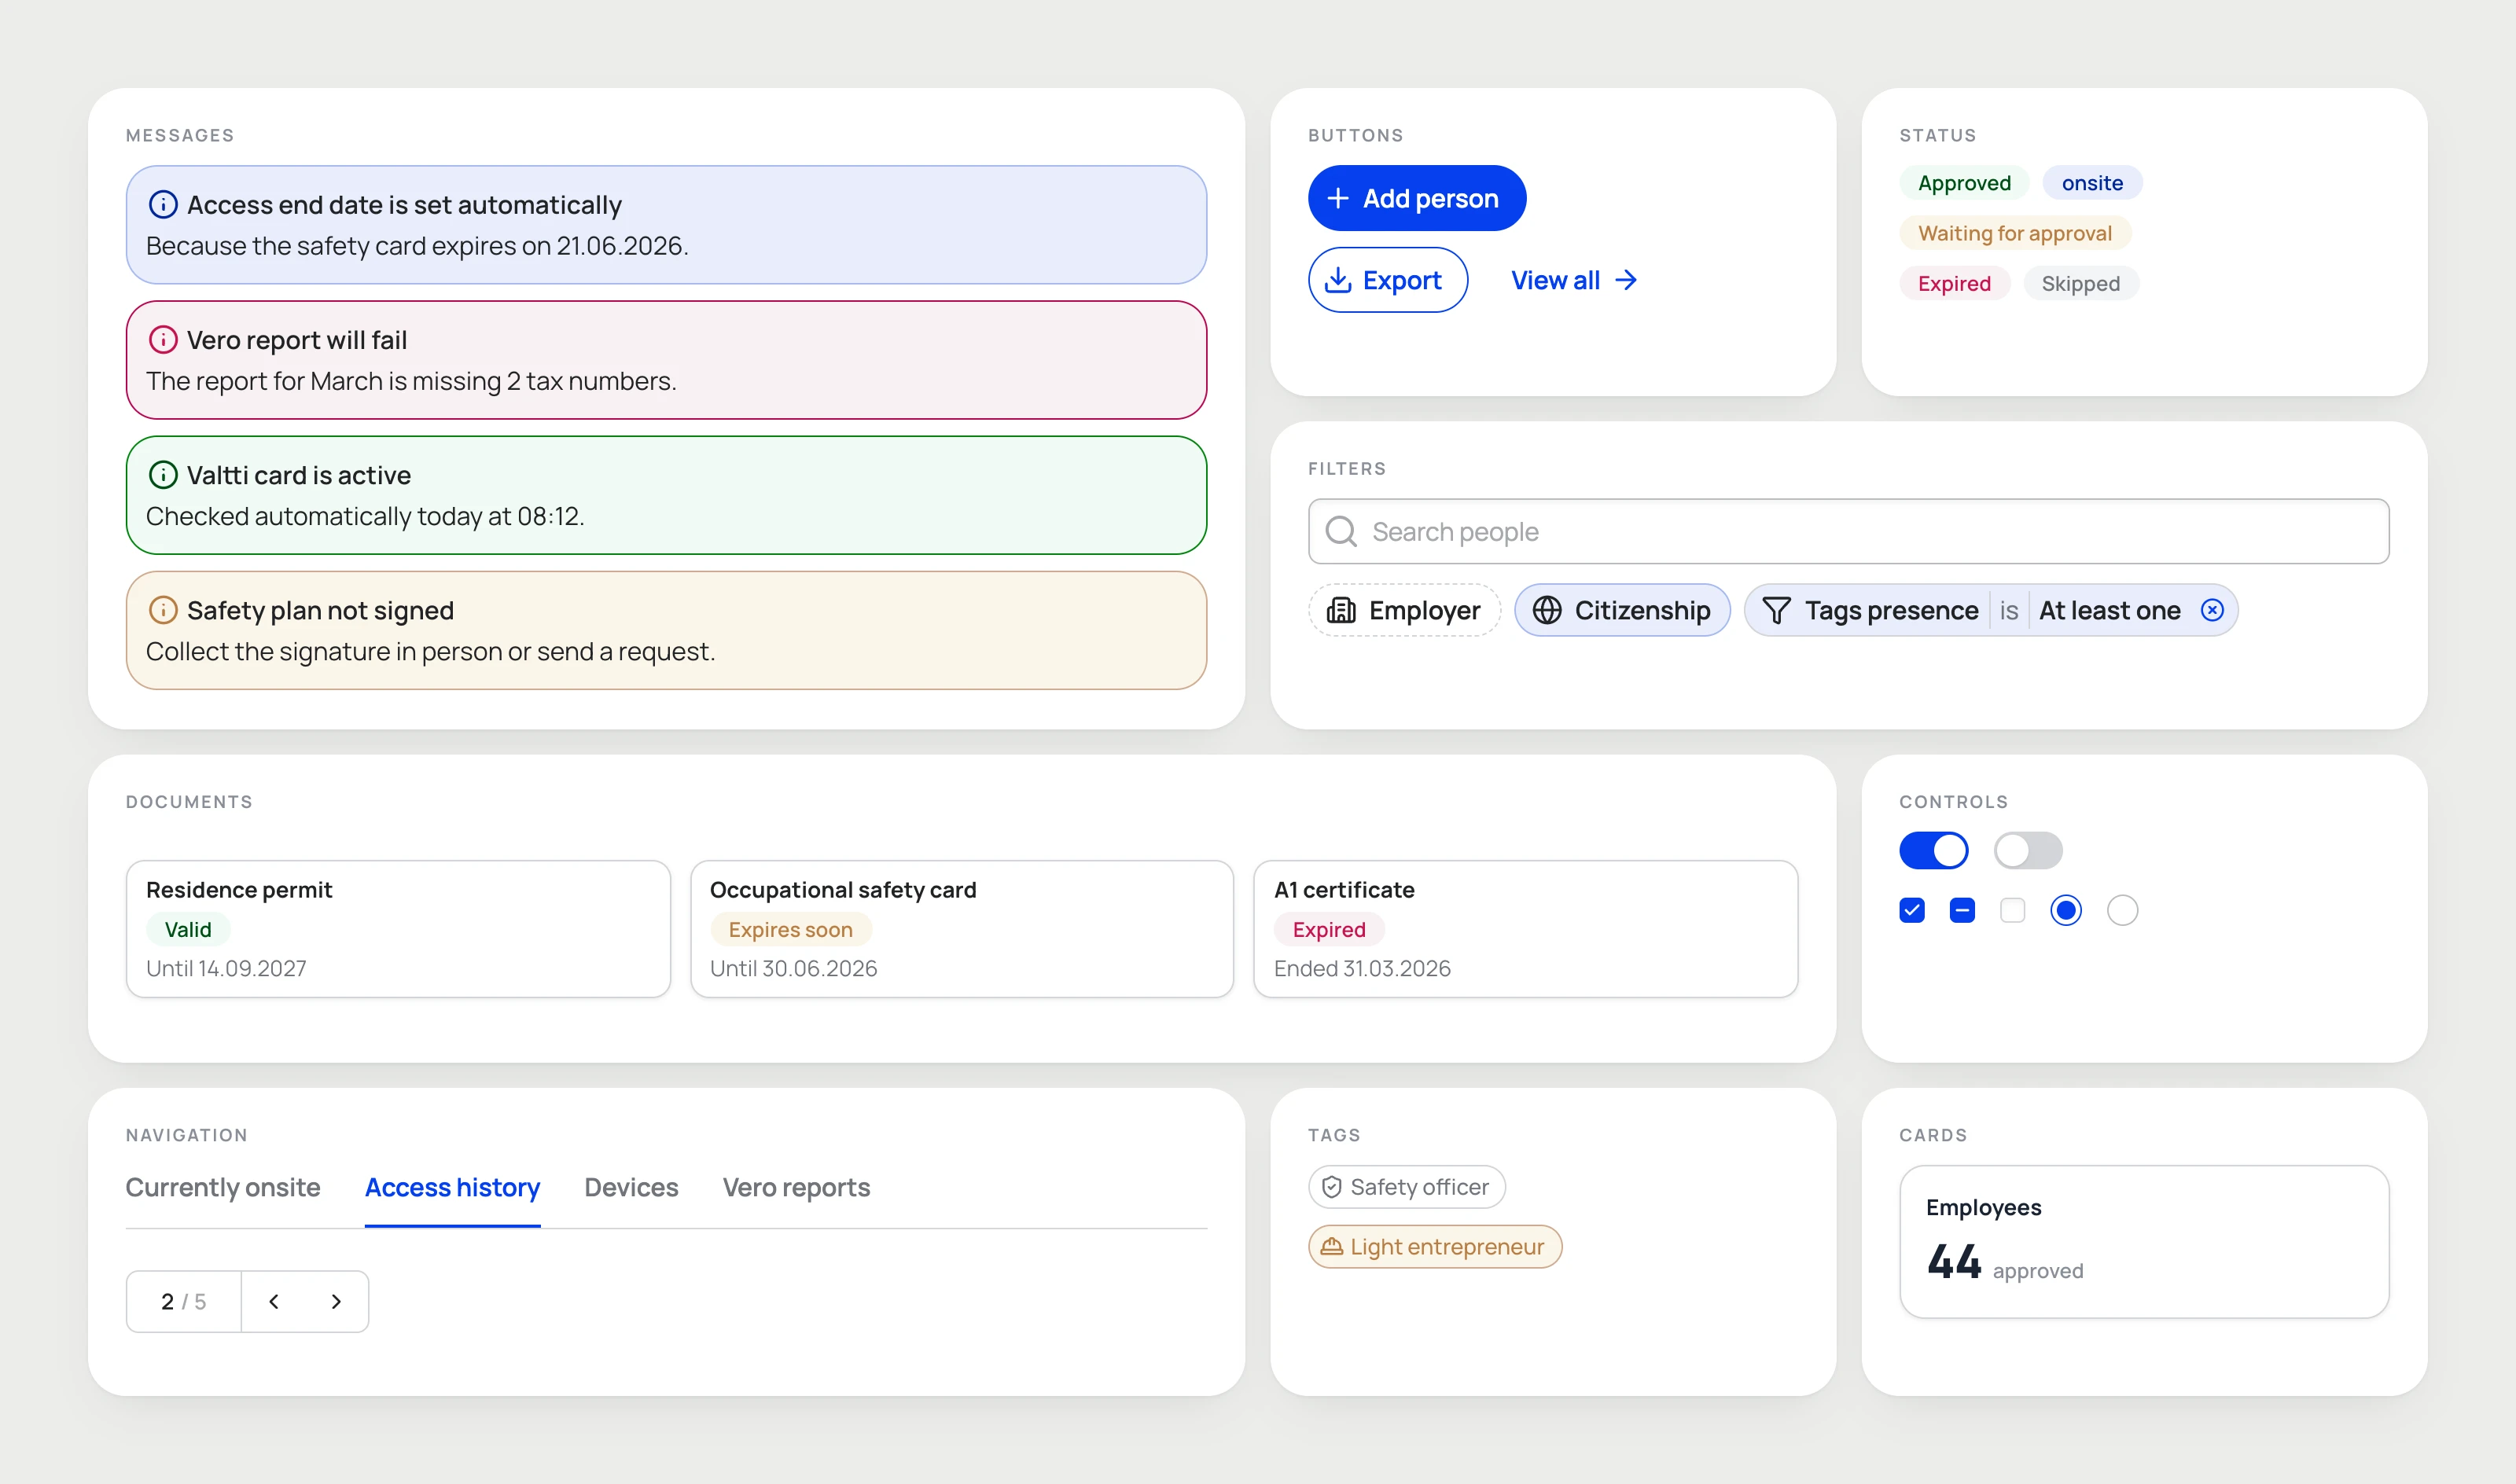Click the download icon in Export button
Viewport: 2516px width, 1484px height.
[1338, 281]
